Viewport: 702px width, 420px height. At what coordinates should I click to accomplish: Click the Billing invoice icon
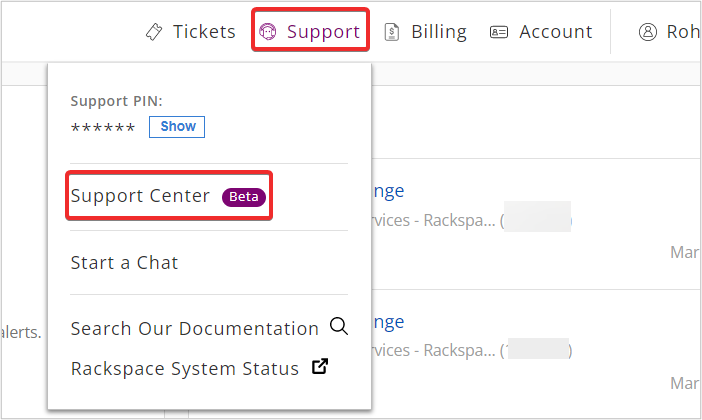(392, 32)
